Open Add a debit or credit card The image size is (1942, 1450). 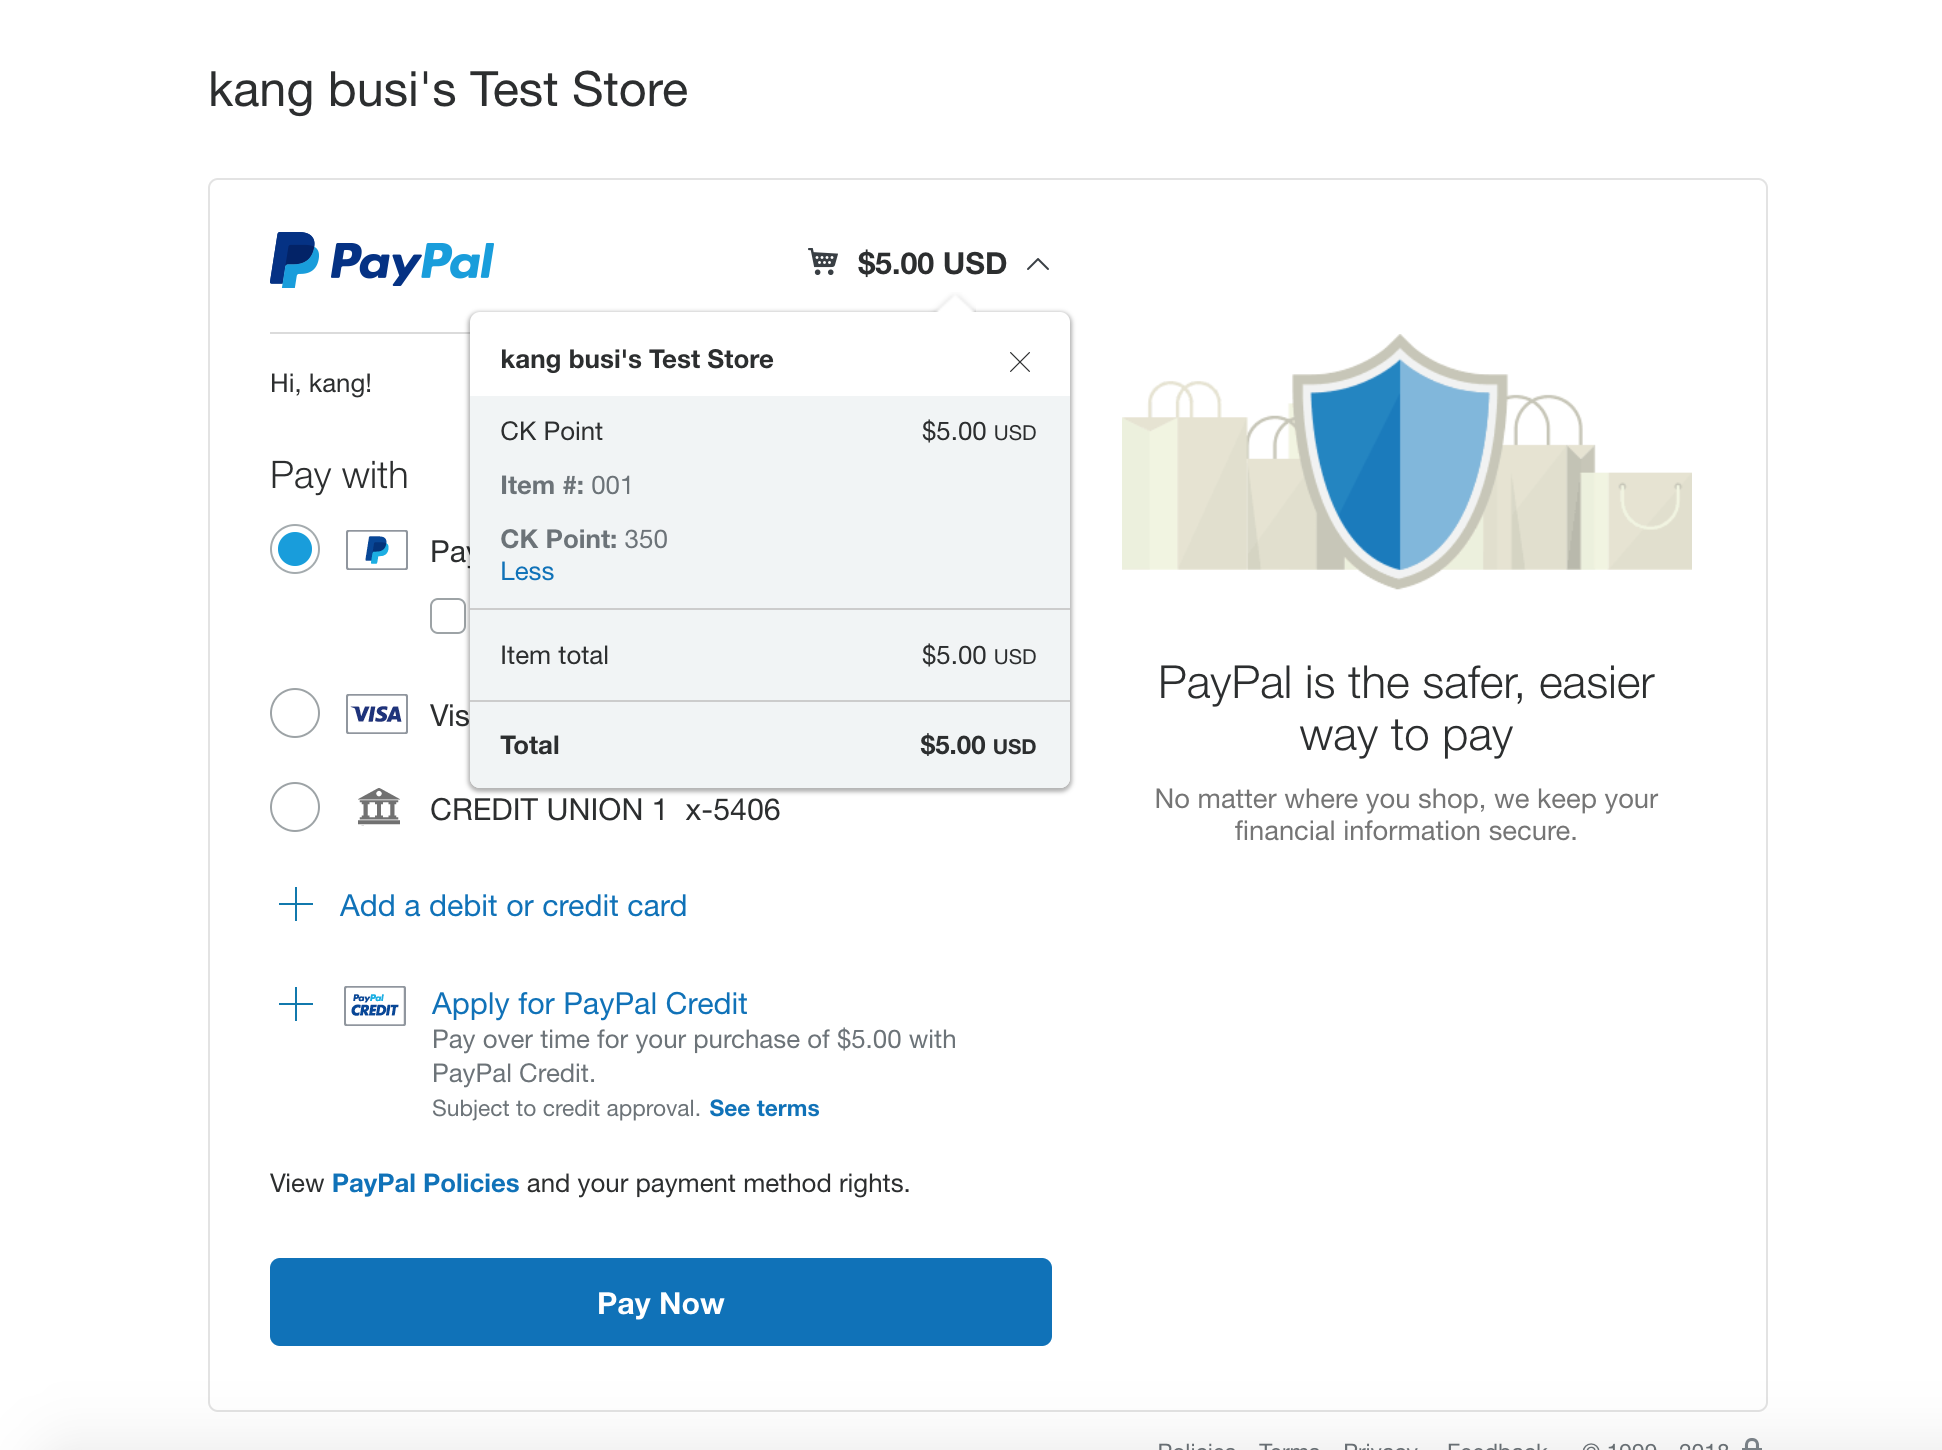[513, 906]
